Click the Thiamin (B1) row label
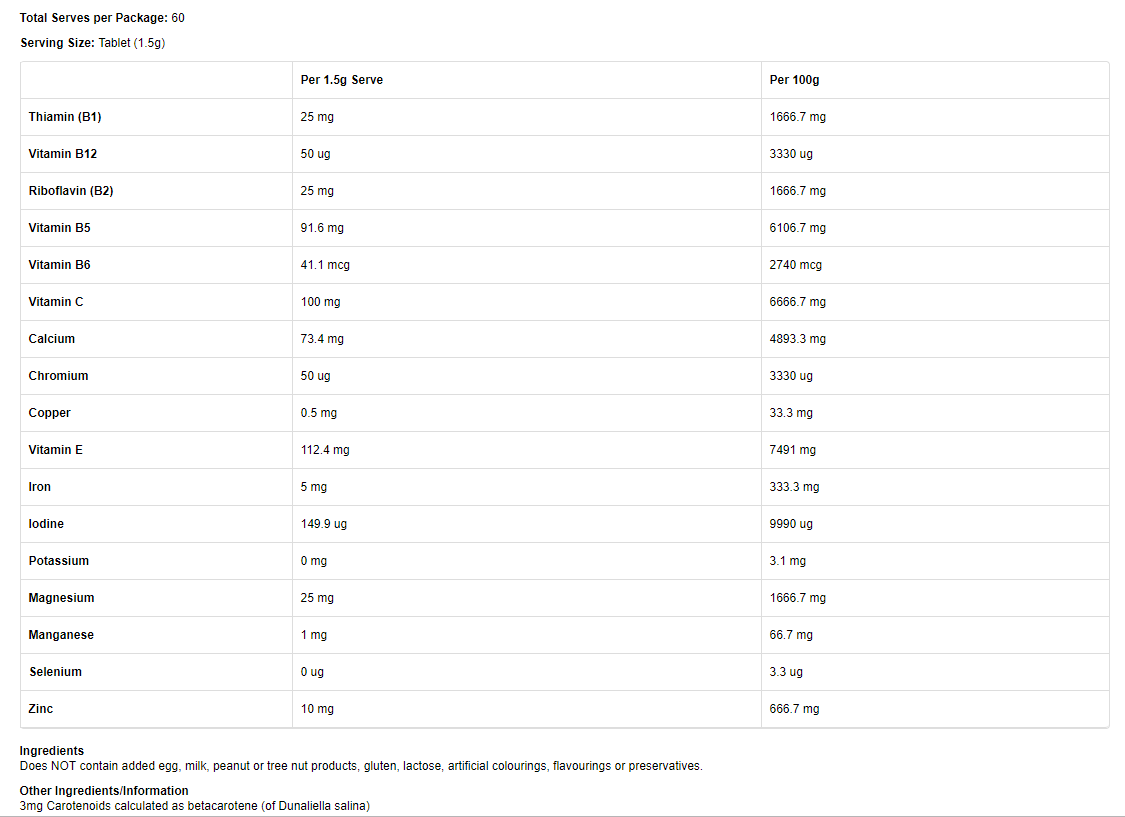Image resolution: width=1125 pixels, height=817 pixels. [65, 117]
